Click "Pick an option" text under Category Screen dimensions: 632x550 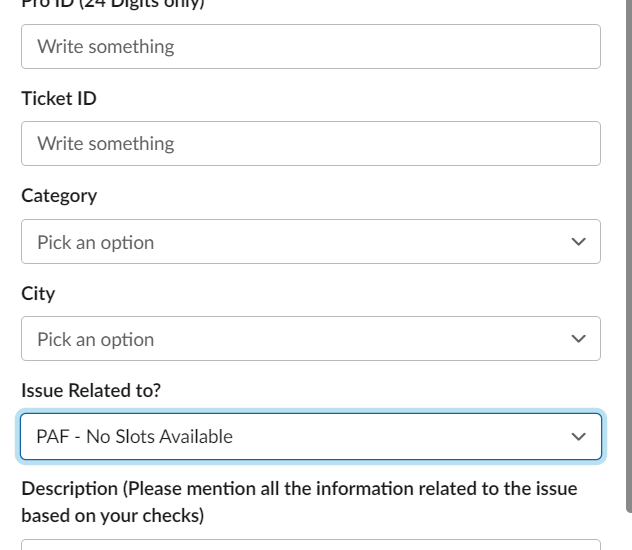coord(96,243)
